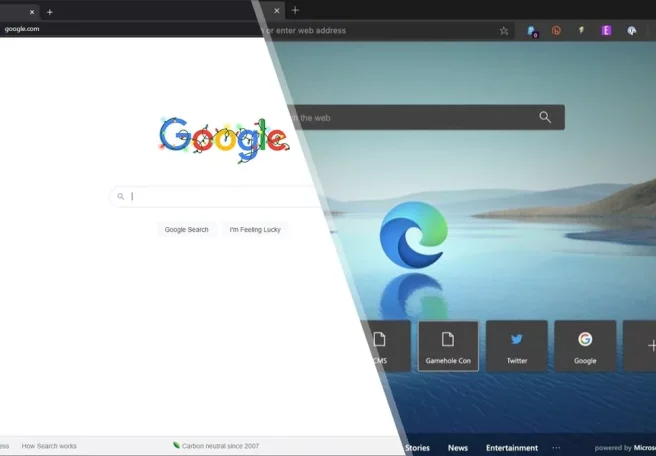Open the Gamehole Con quick link tile

[x=449, y=346]
